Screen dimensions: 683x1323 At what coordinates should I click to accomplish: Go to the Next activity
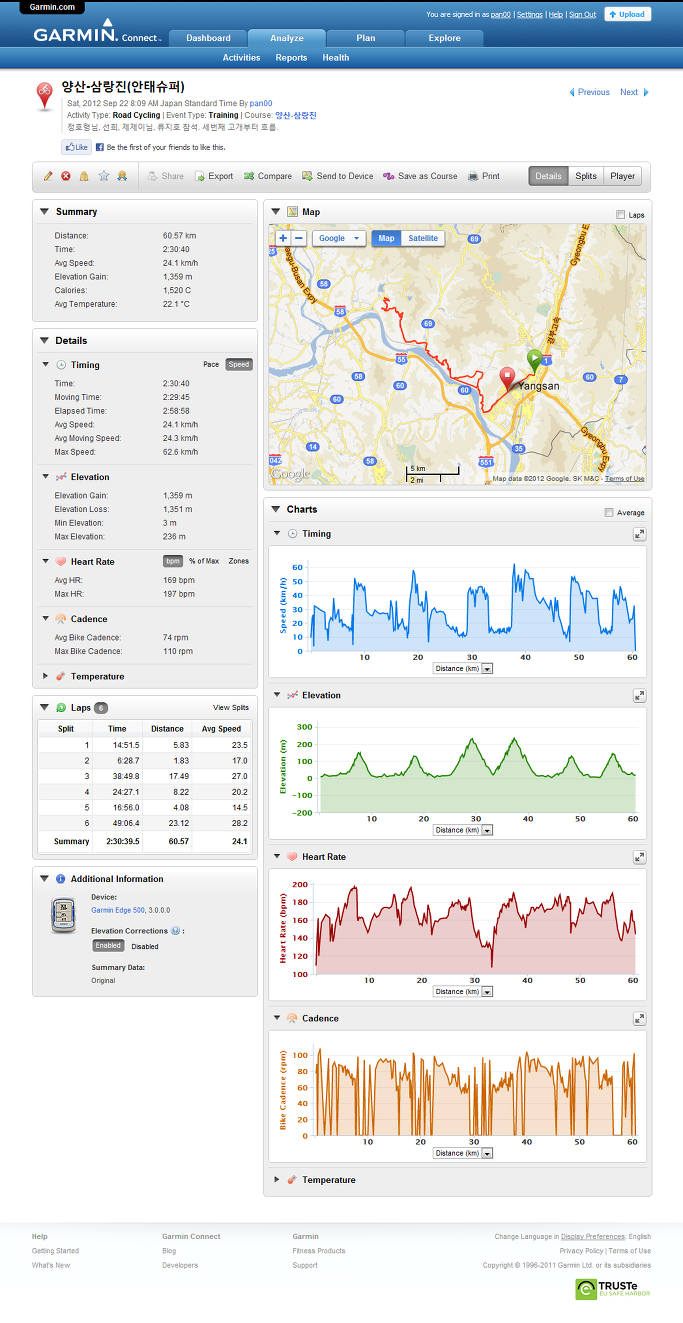[x=634, y=92]
